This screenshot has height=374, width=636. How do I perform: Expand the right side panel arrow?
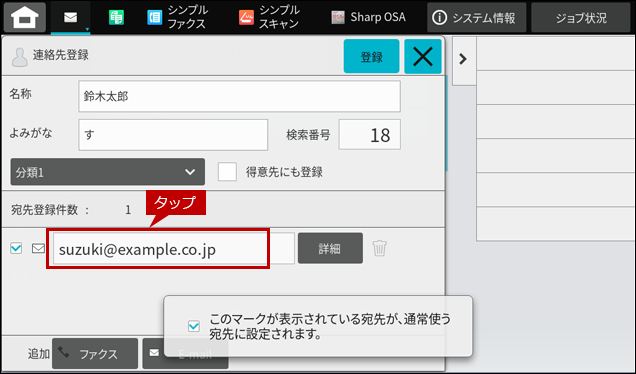(463, 59)
